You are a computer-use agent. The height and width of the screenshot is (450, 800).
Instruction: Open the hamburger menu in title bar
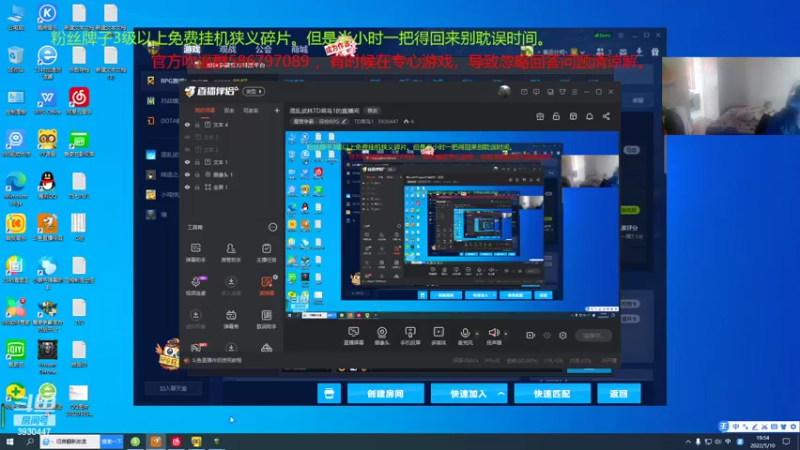click(574, 92)
